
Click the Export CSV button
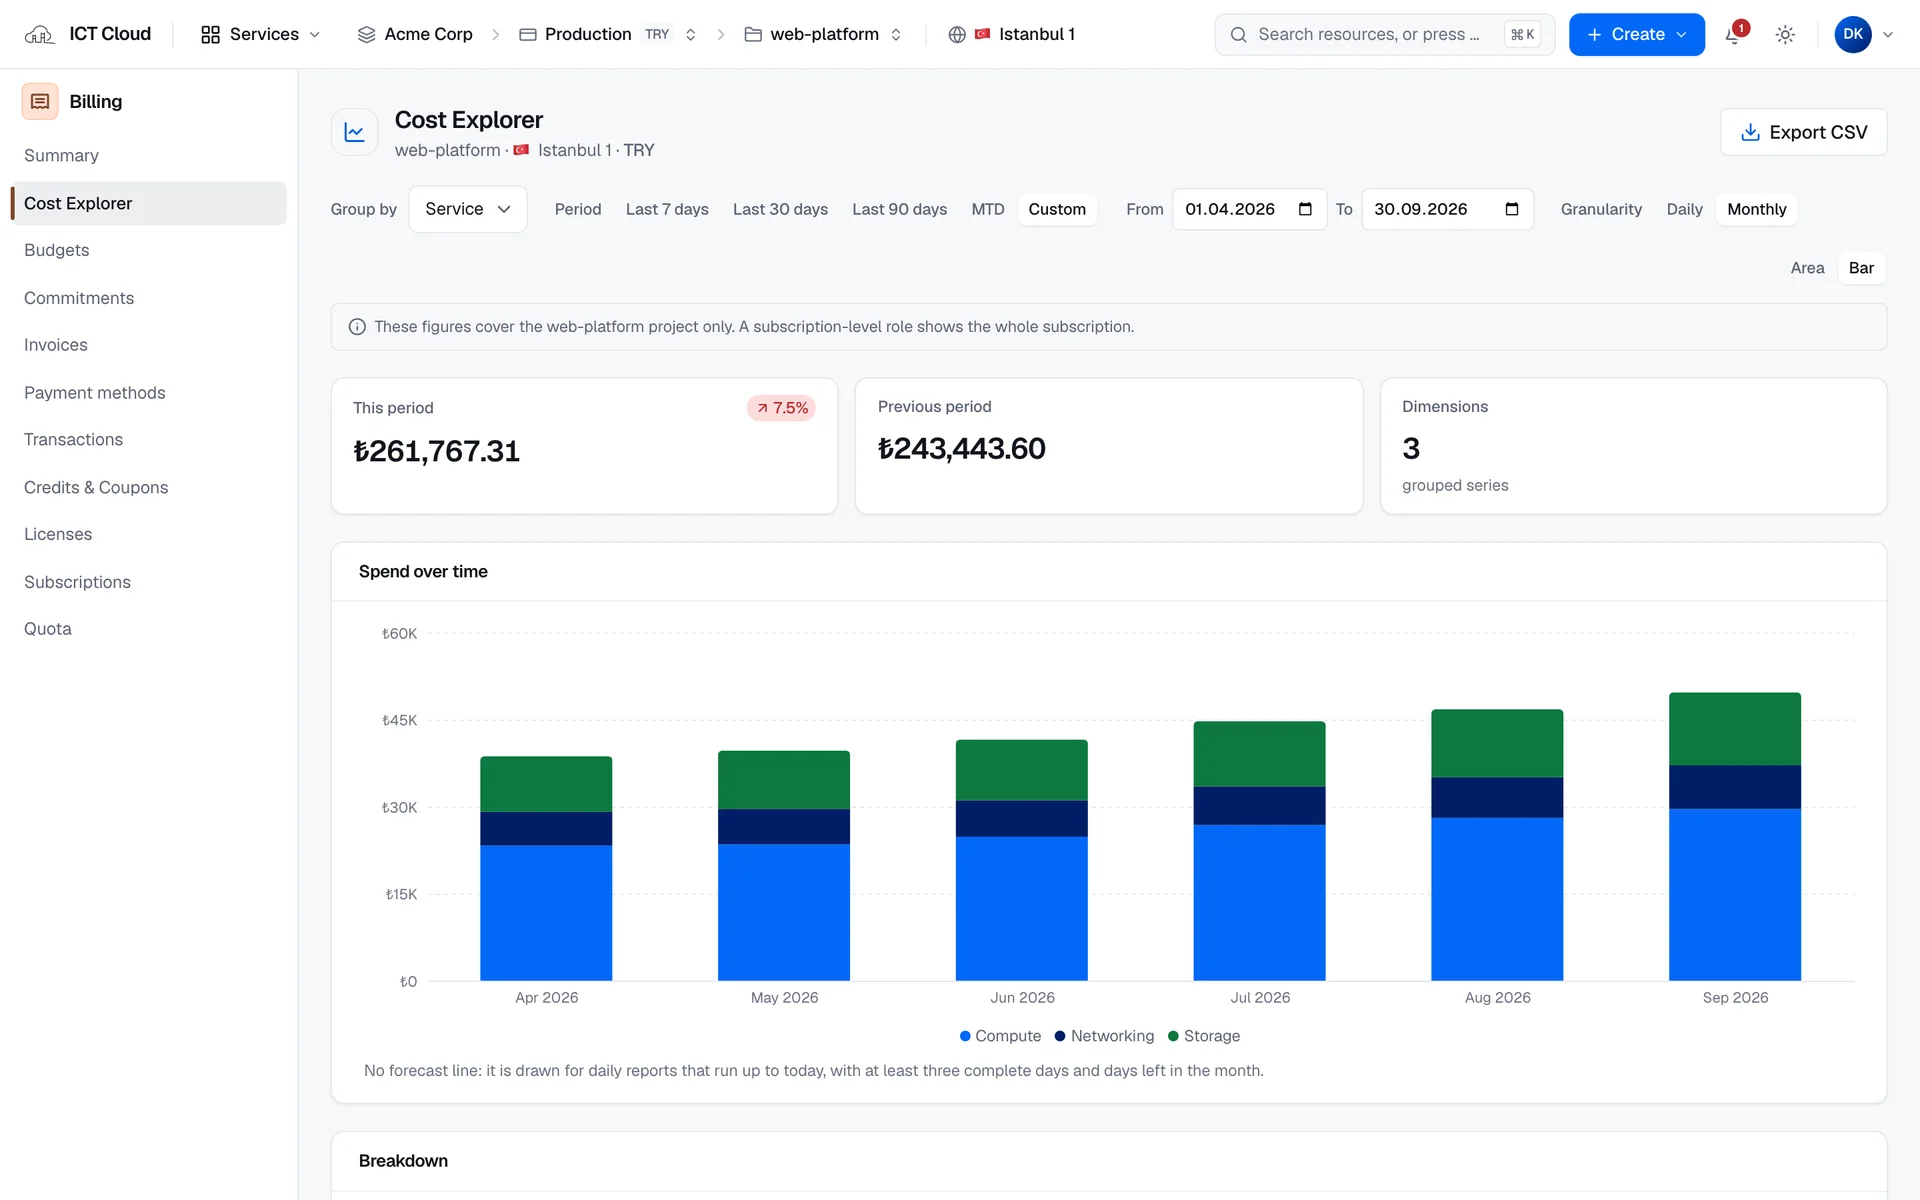(1803, 132)
